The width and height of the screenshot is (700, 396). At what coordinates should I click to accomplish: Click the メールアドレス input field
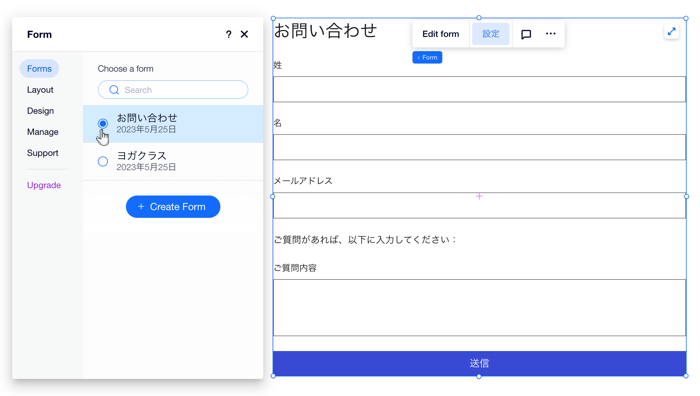[x=479, y=205]
